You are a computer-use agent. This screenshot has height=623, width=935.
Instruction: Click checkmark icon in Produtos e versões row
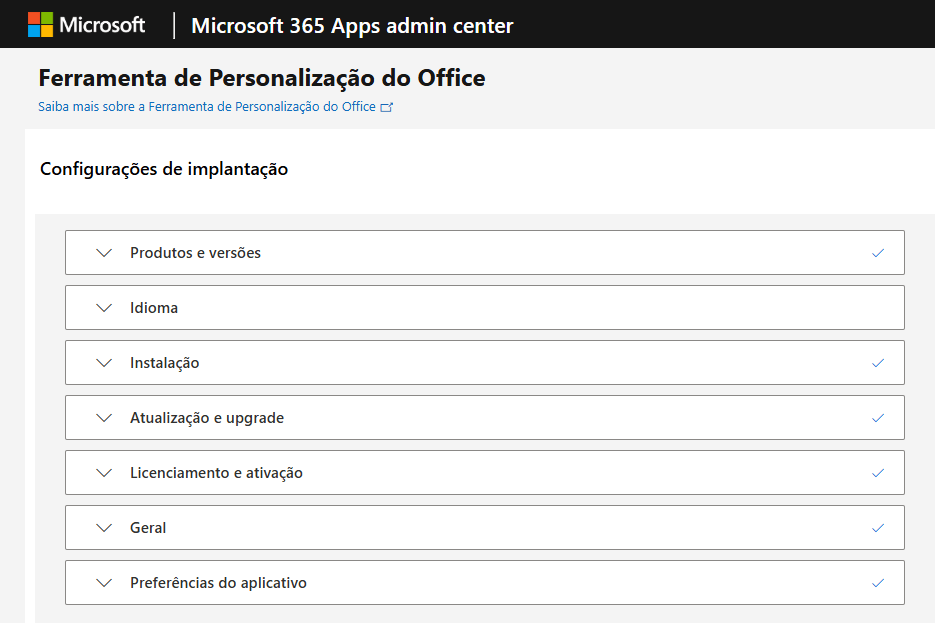click(x=878, y=253)
